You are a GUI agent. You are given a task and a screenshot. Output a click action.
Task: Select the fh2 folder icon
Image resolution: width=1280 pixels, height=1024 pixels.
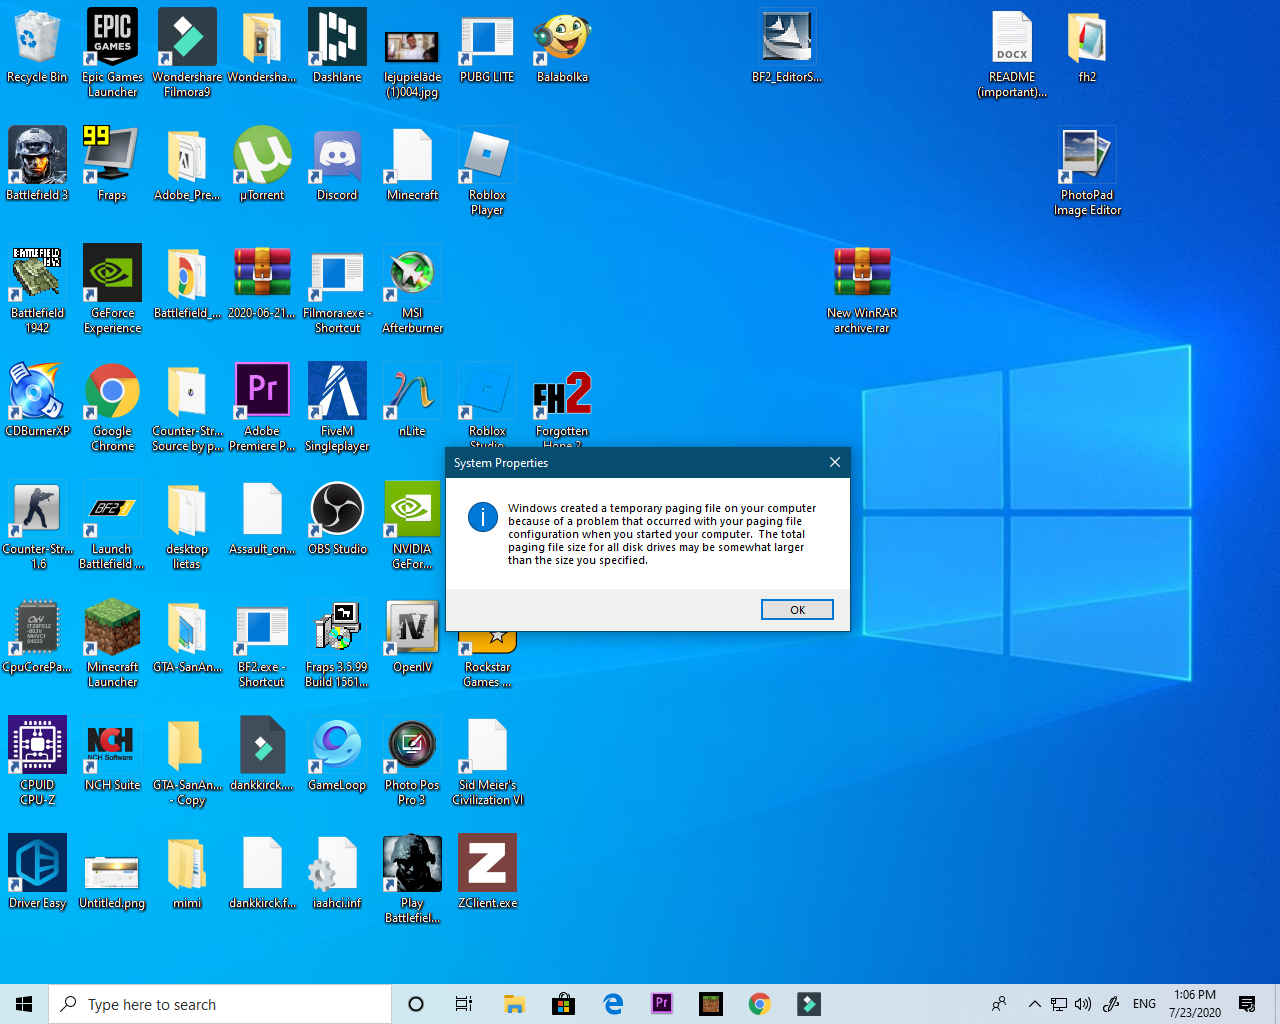pyautogui.click(x=1087, y=47)
